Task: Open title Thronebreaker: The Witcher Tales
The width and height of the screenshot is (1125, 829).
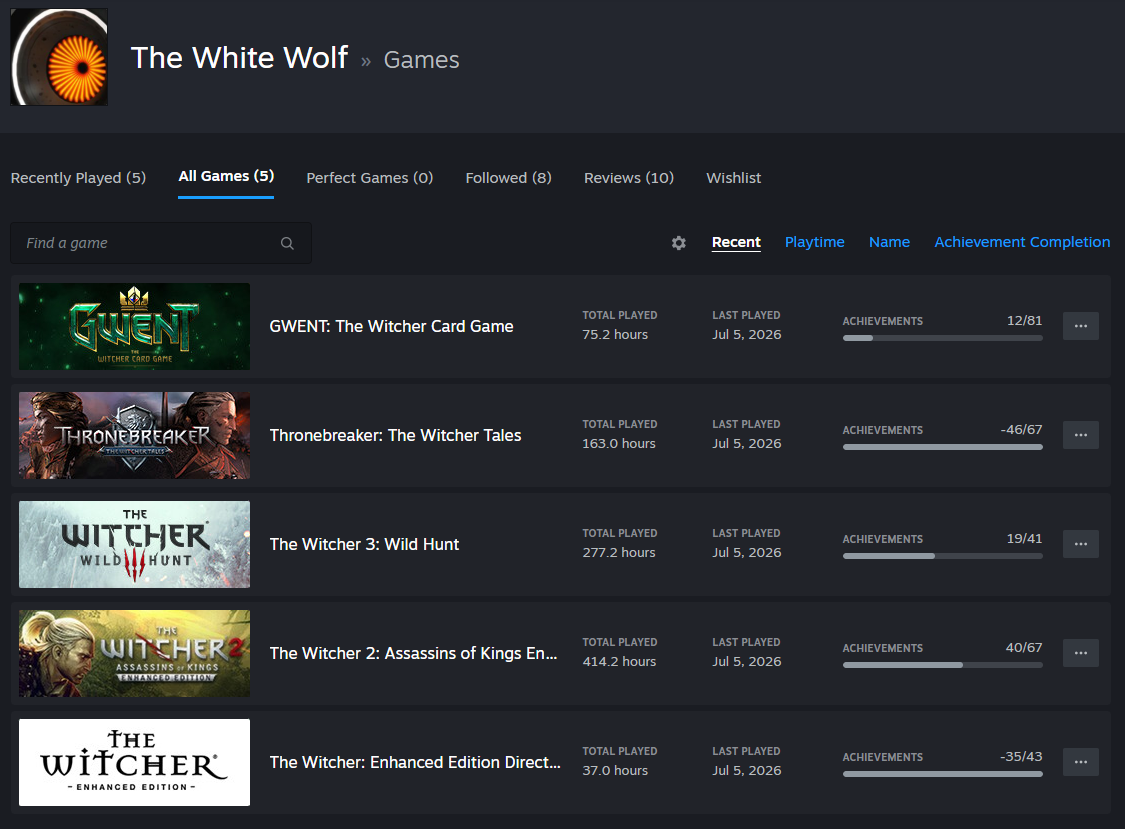Action: (x=395, y=436)
